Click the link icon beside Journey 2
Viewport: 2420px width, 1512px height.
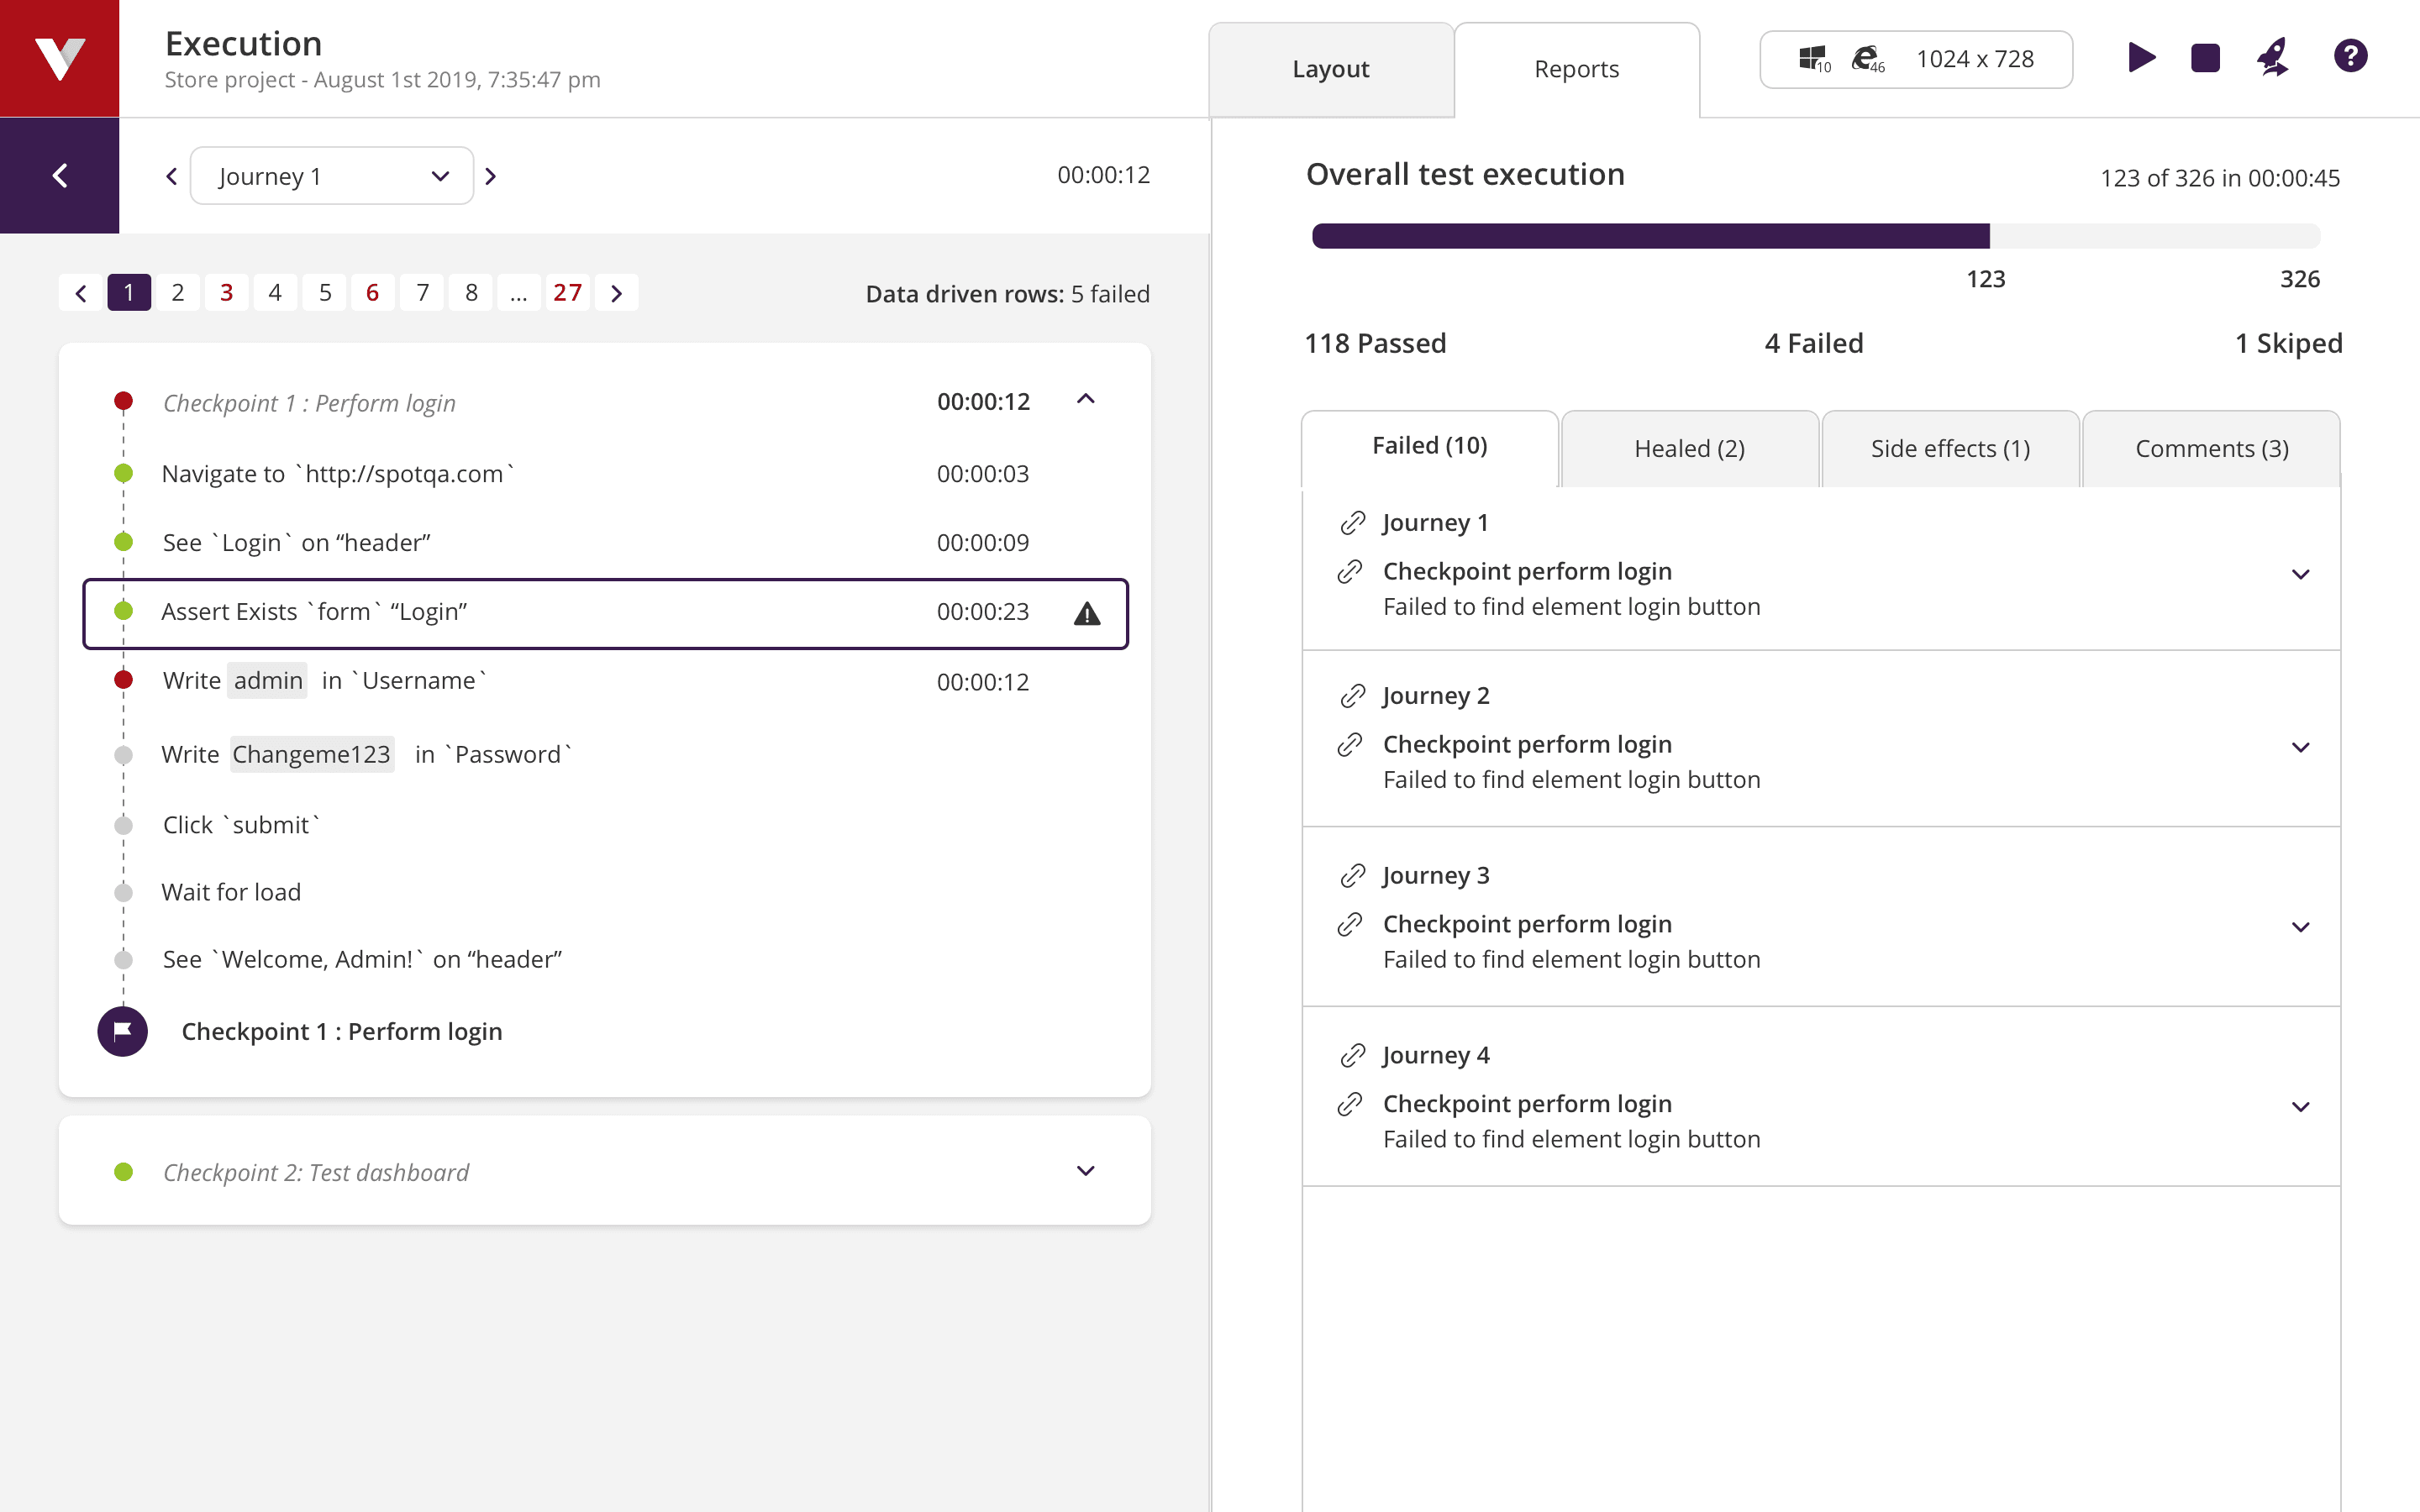[x=1352, y=696]
